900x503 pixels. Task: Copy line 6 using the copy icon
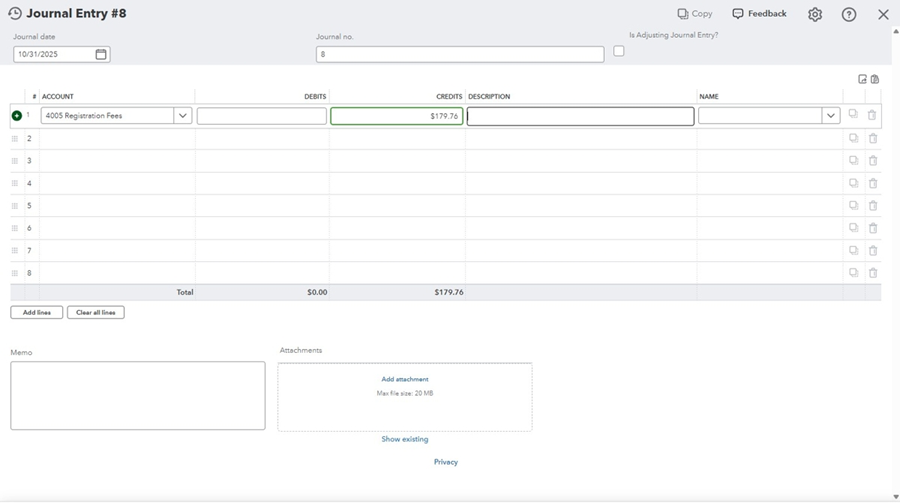[853, 228]
